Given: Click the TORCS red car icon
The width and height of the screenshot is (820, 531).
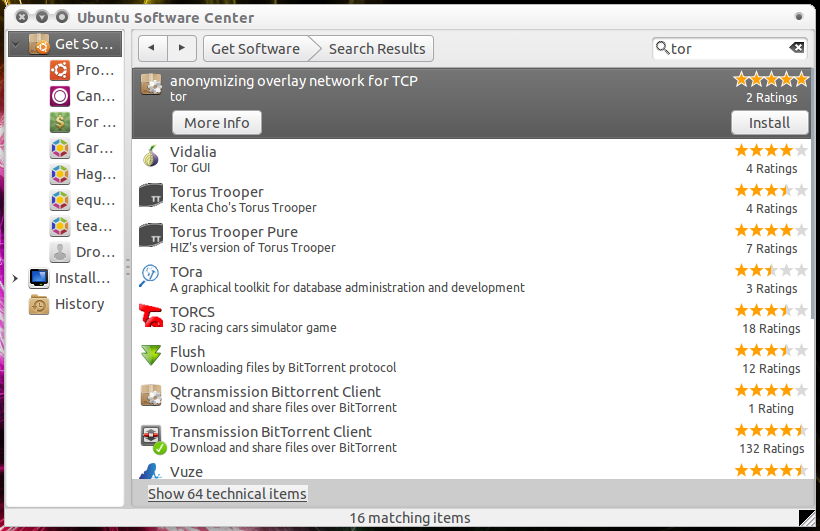Looking at the screenshot, I should 151,315.
